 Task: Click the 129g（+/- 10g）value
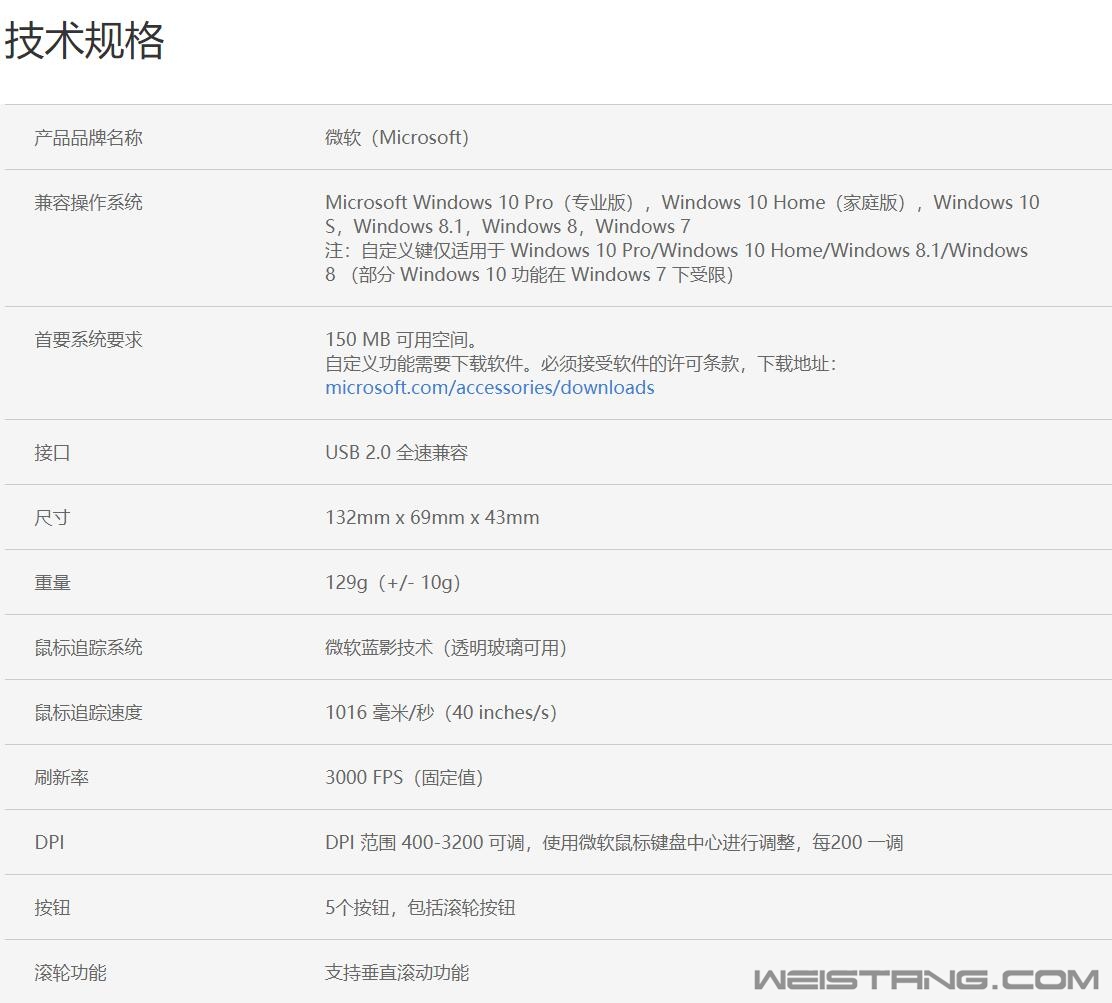(x=393, y=583)
